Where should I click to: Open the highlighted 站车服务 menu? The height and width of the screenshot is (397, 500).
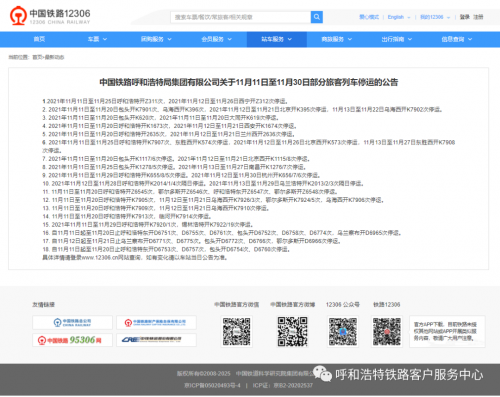pos(277,39)
